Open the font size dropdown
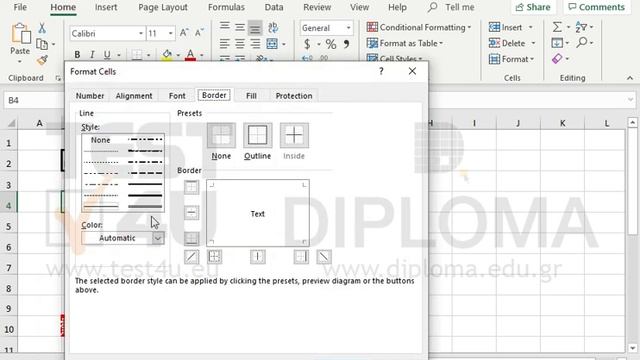640x360 pixels. click(171, 33)
